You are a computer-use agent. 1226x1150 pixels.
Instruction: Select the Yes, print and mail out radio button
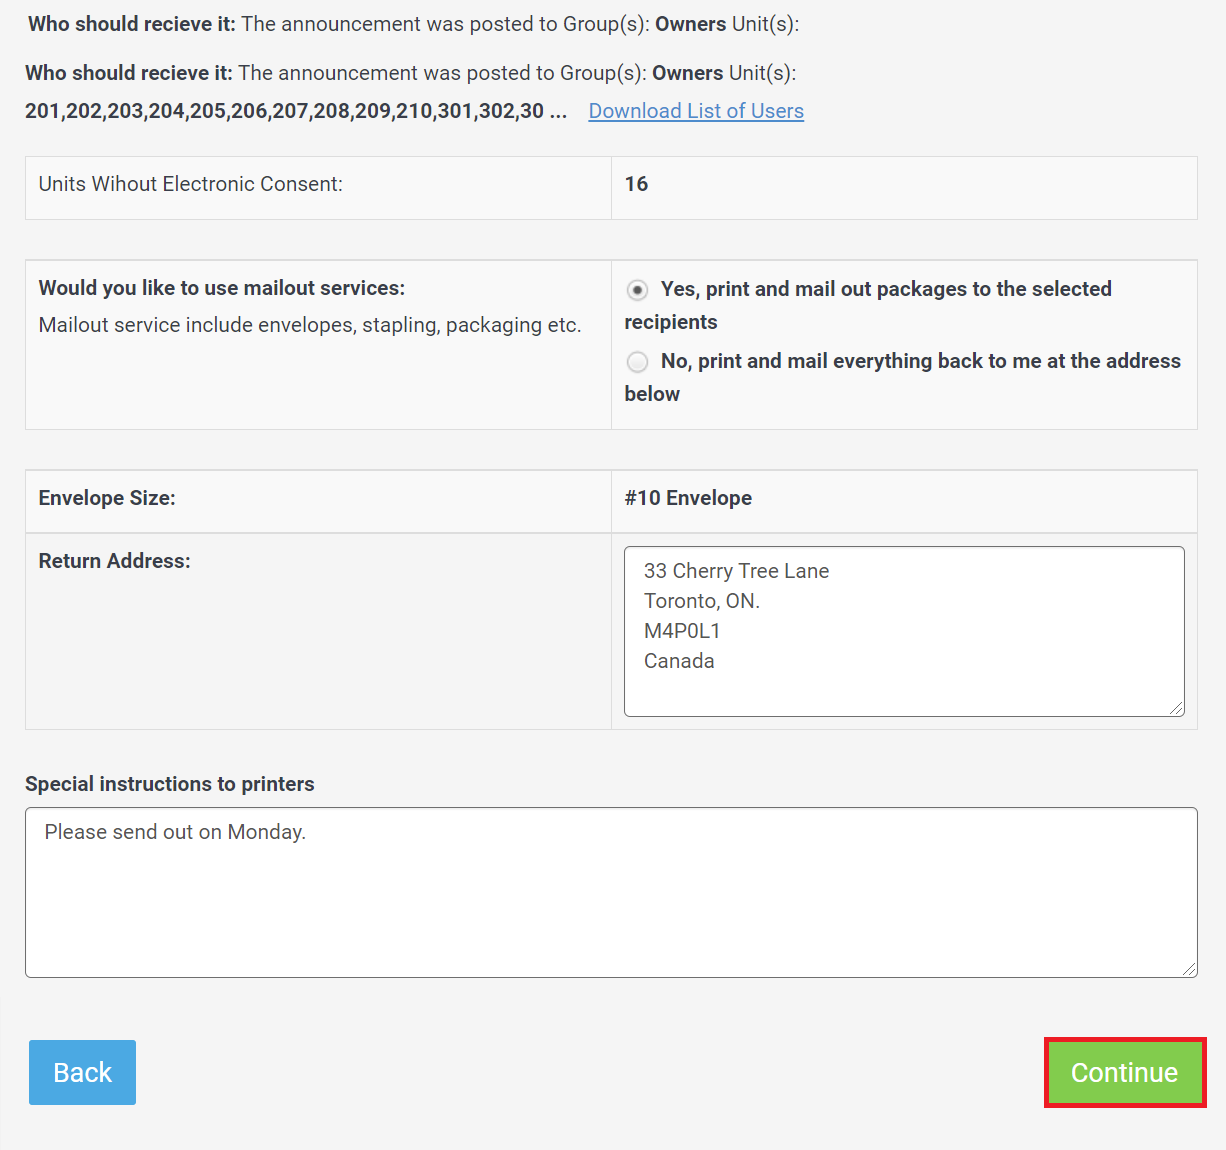click(x=637, y=290)
